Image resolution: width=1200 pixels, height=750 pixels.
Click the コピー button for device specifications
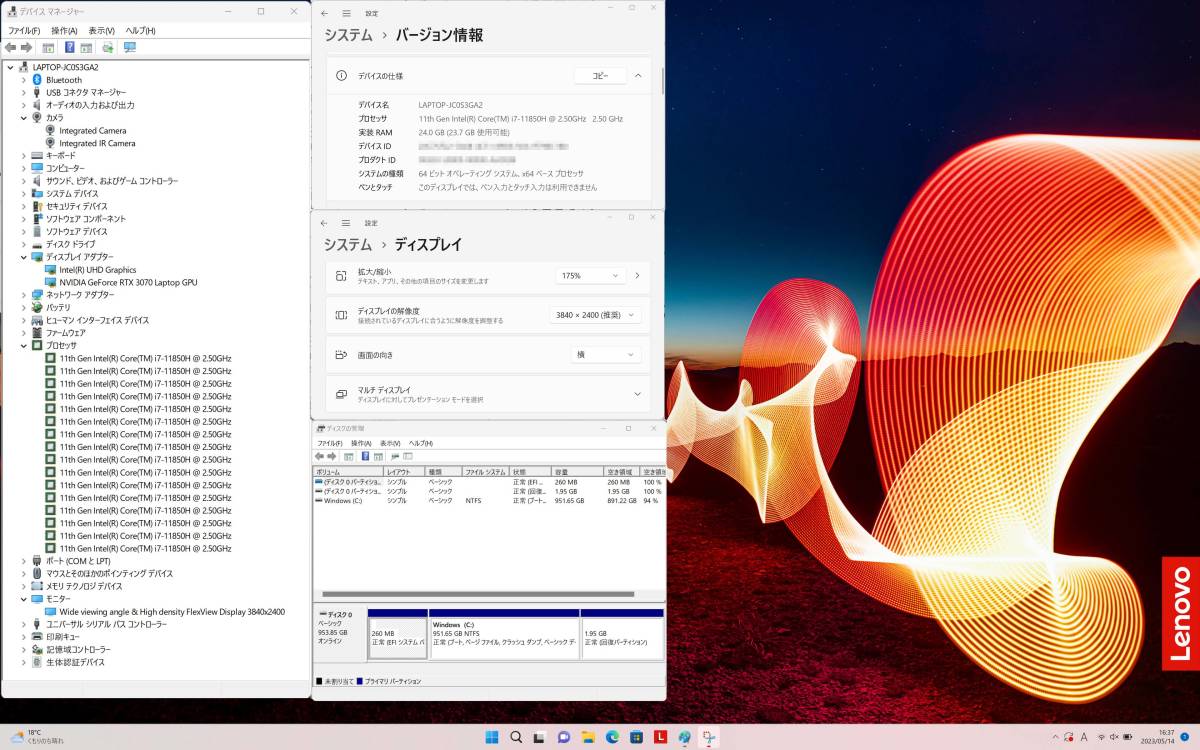coord(599,75)
